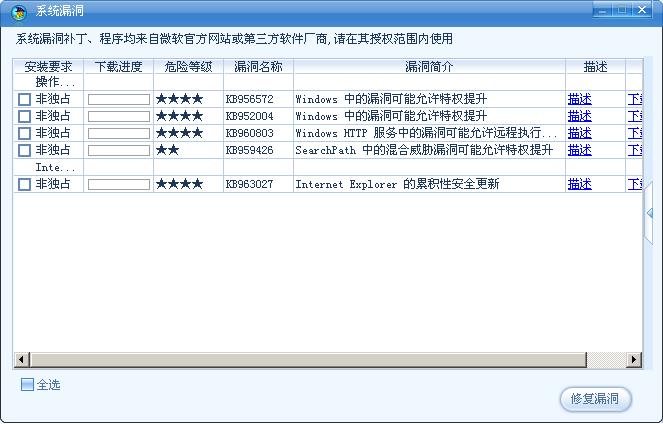663x424 pixels.
Task: Toggle the 全选 select-all checkbox
Action: coord(27,384)
